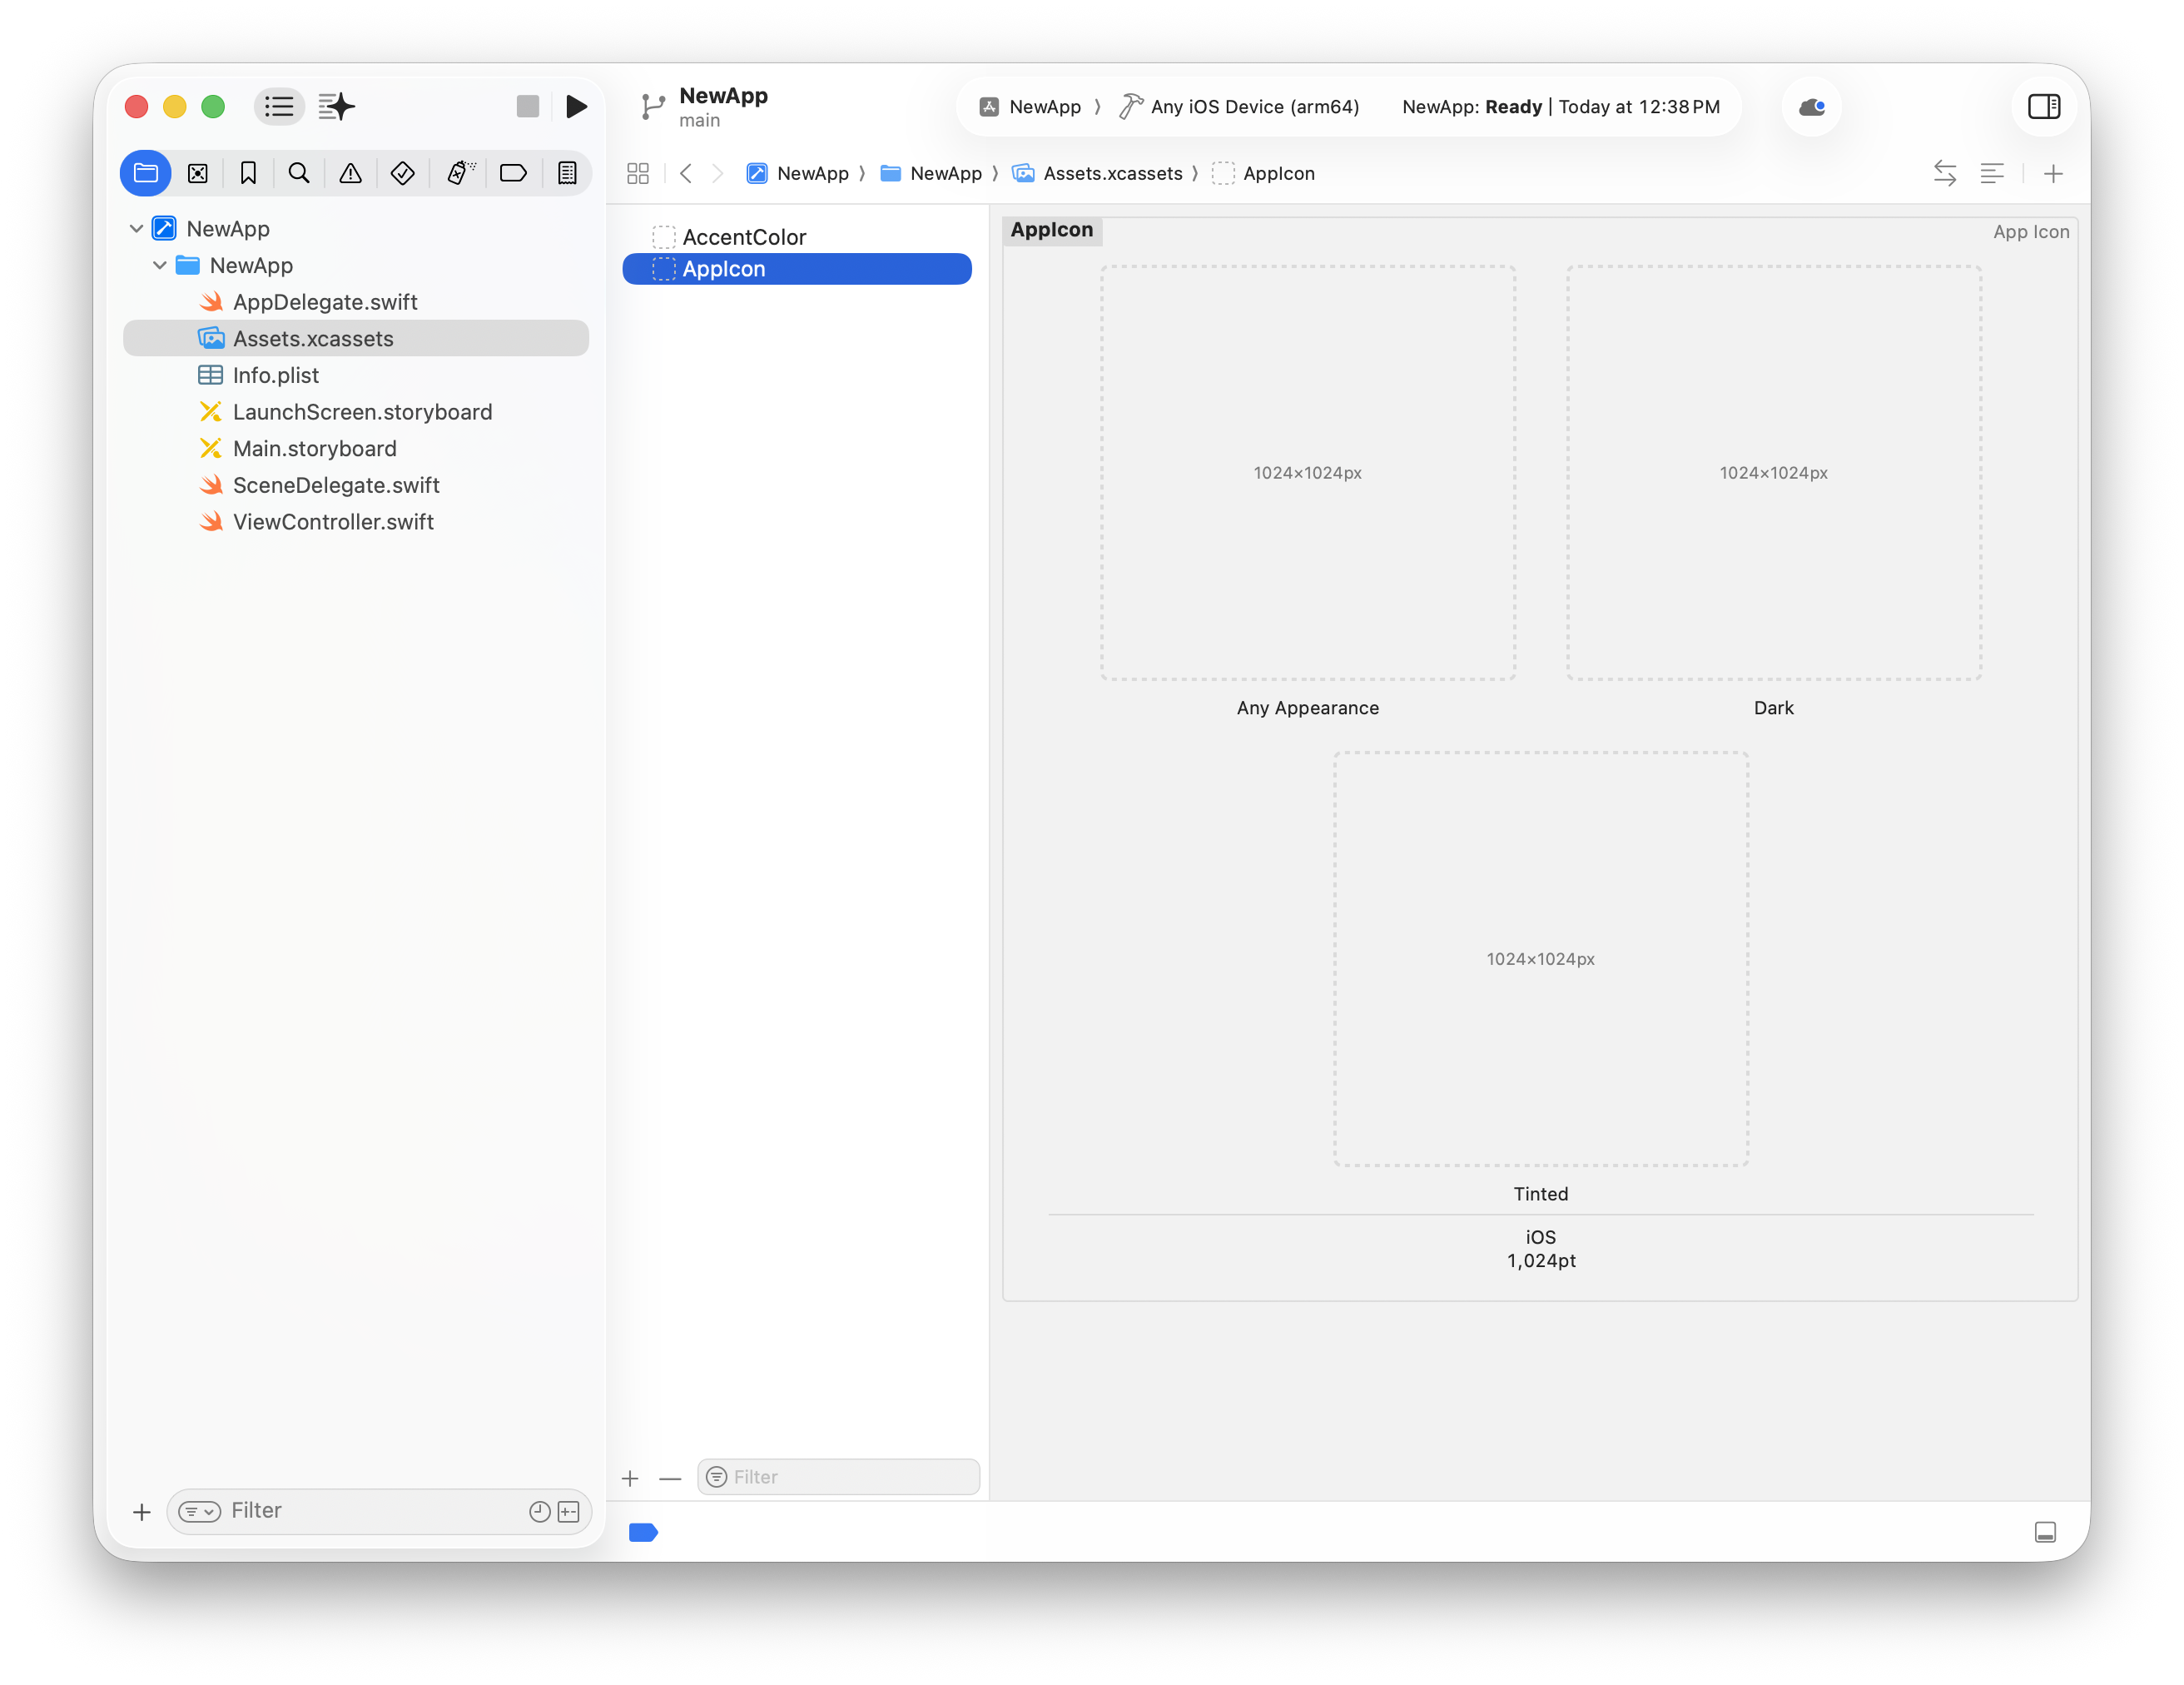
Task: Open the Breakpoint navigator icon
Action: pos(513,173)
